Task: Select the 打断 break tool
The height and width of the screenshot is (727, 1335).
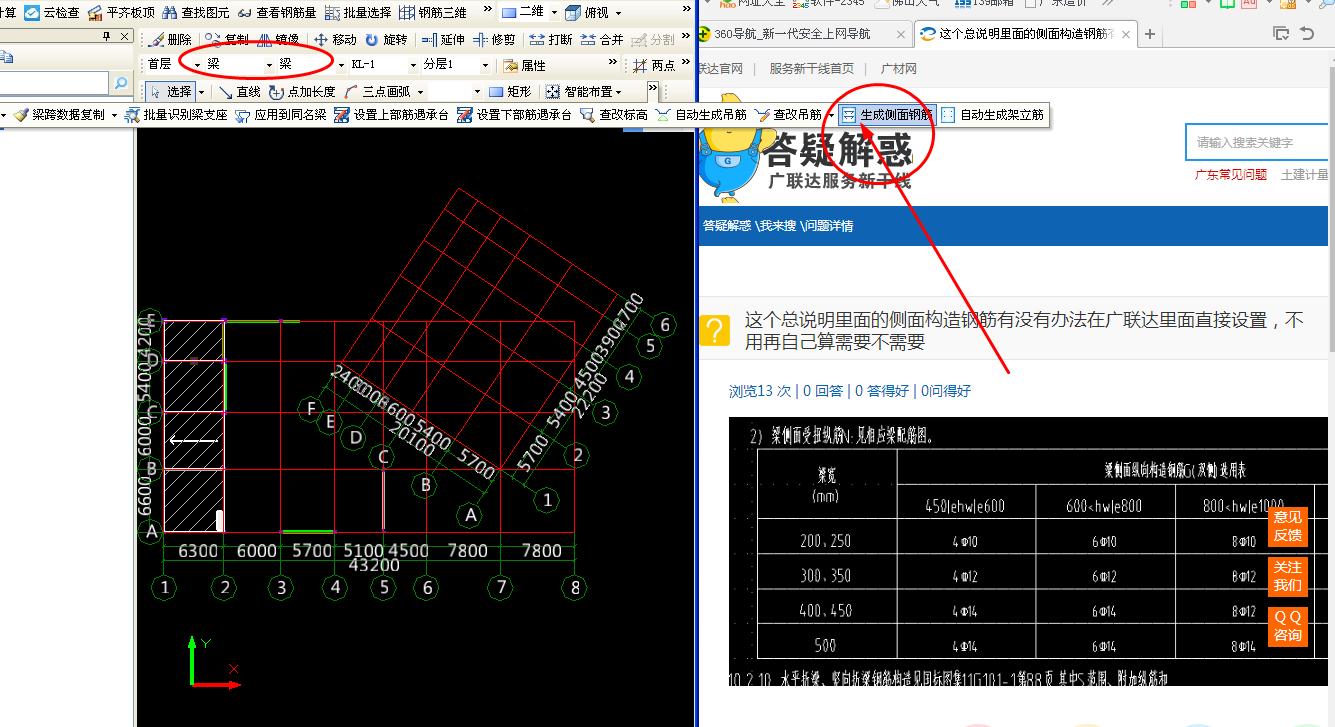Action: coord(551,40)
